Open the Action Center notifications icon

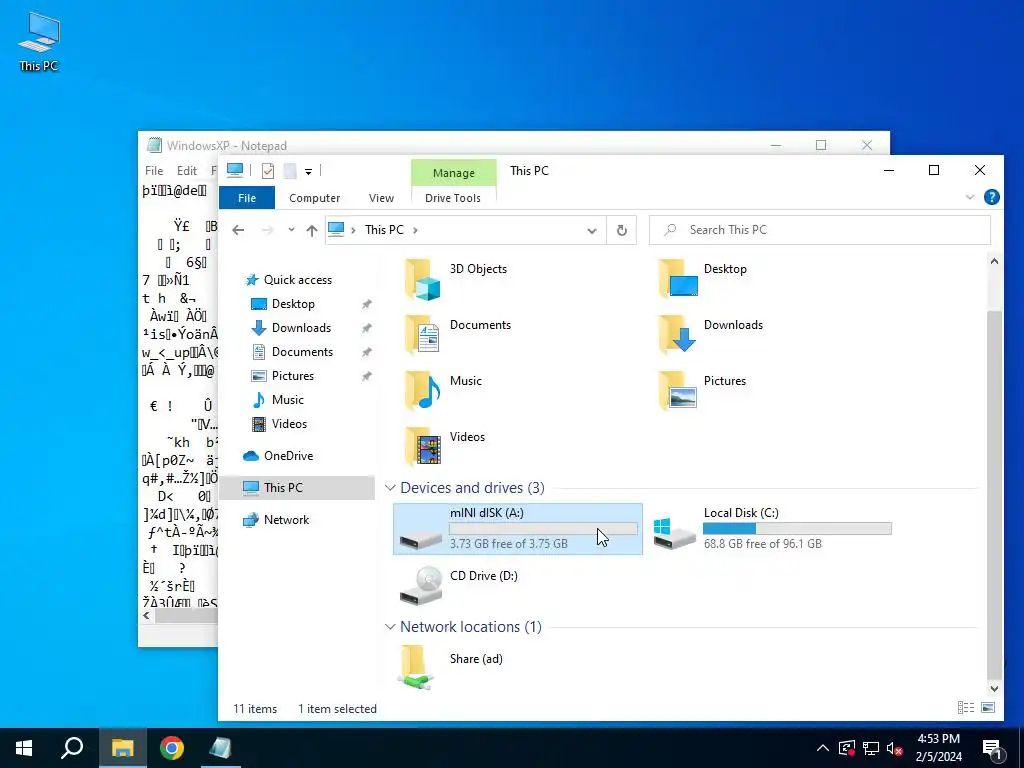[992, 748]
